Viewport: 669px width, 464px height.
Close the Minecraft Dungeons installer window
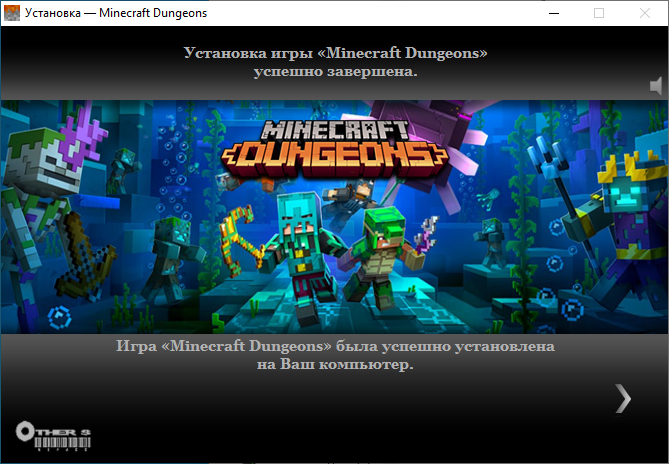click(645, 13)
